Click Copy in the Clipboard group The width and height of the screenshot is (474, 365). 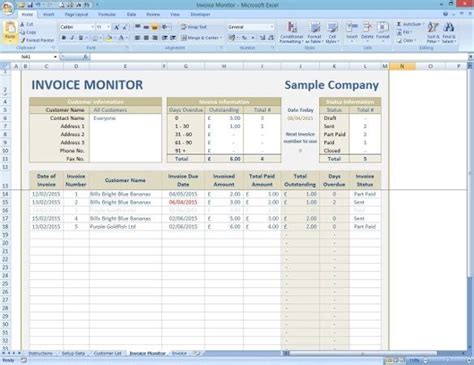(28, 32)
